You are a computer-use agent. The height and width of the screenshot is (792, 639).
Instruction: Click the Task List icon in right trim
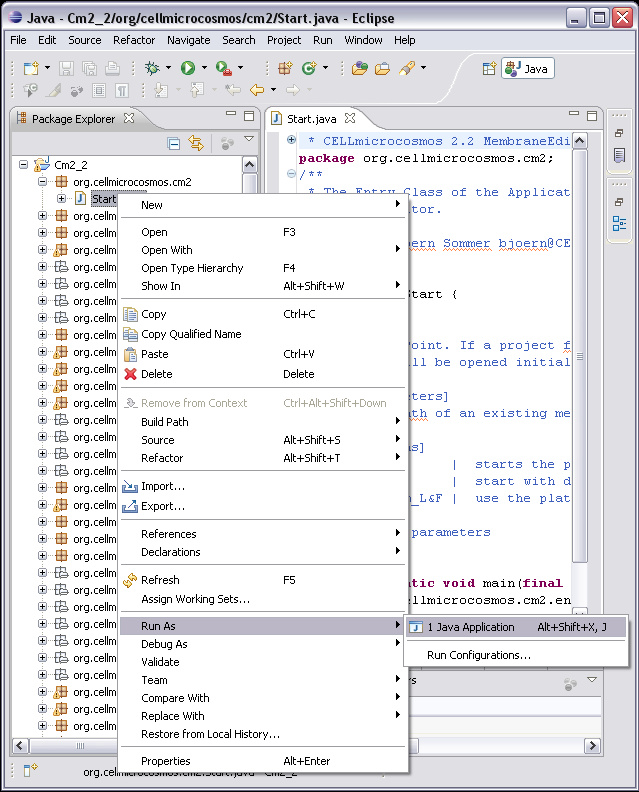[x=619, y=155]
